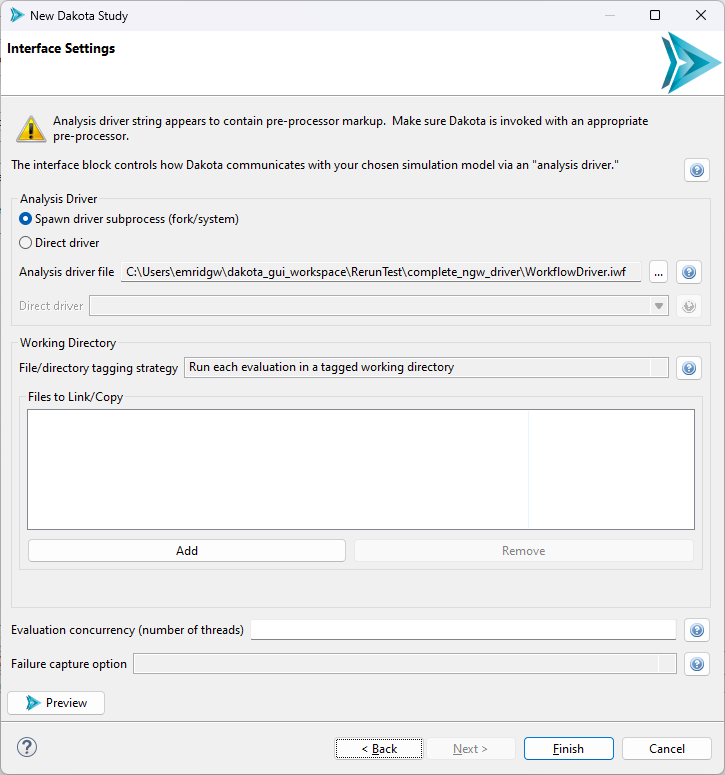Click the Dakota icon in title bar

coord(17,15)
